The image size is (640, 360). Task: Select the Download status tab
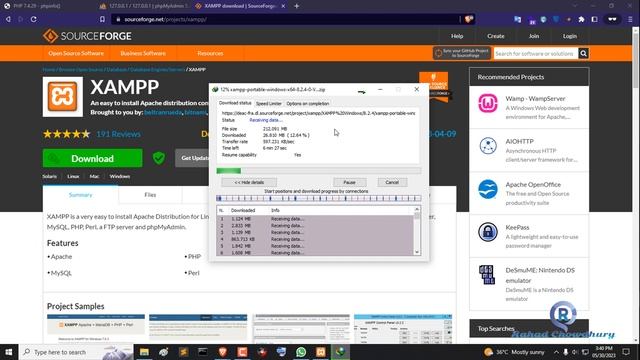click(235, 103)
